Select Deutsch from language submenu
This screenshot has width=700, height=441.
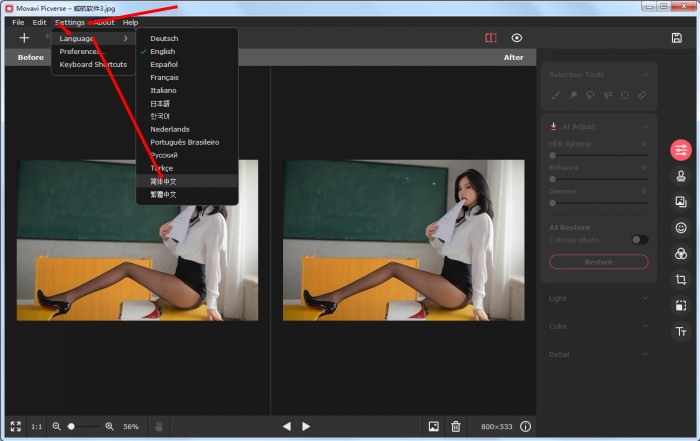pos(164,38)
